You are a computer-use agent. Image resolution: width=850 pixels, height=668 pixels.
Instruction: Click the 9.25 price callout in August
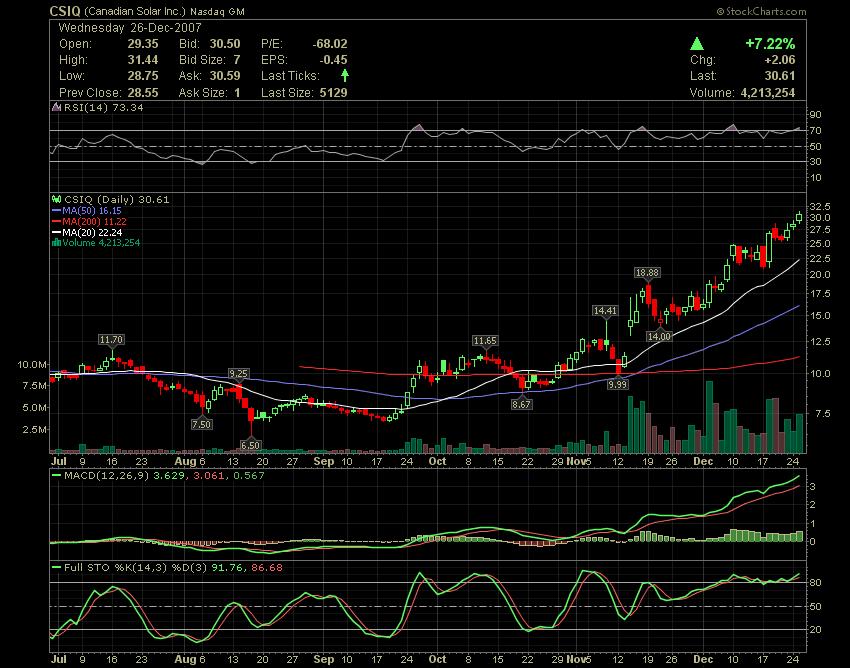coord(238,374)
